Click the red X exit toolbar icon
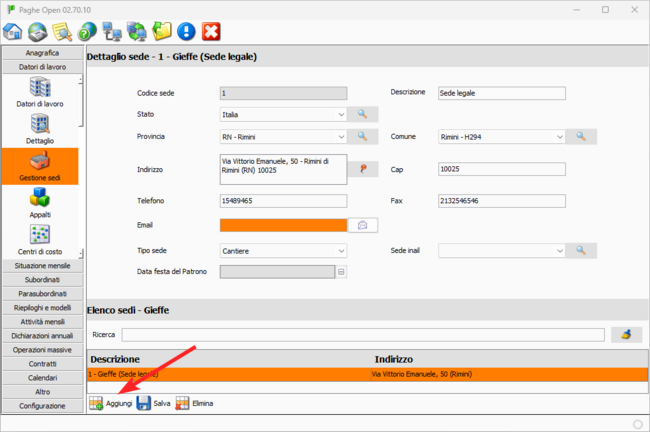Image resolution: width=650 pixels, height=432 pixels. pos(211,32)
